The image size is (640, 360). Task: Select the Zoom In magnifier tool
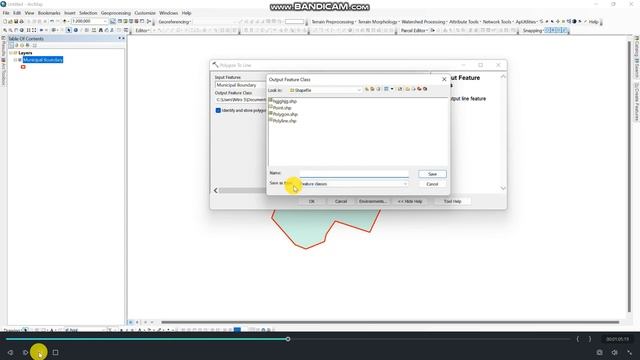(5, 30)
